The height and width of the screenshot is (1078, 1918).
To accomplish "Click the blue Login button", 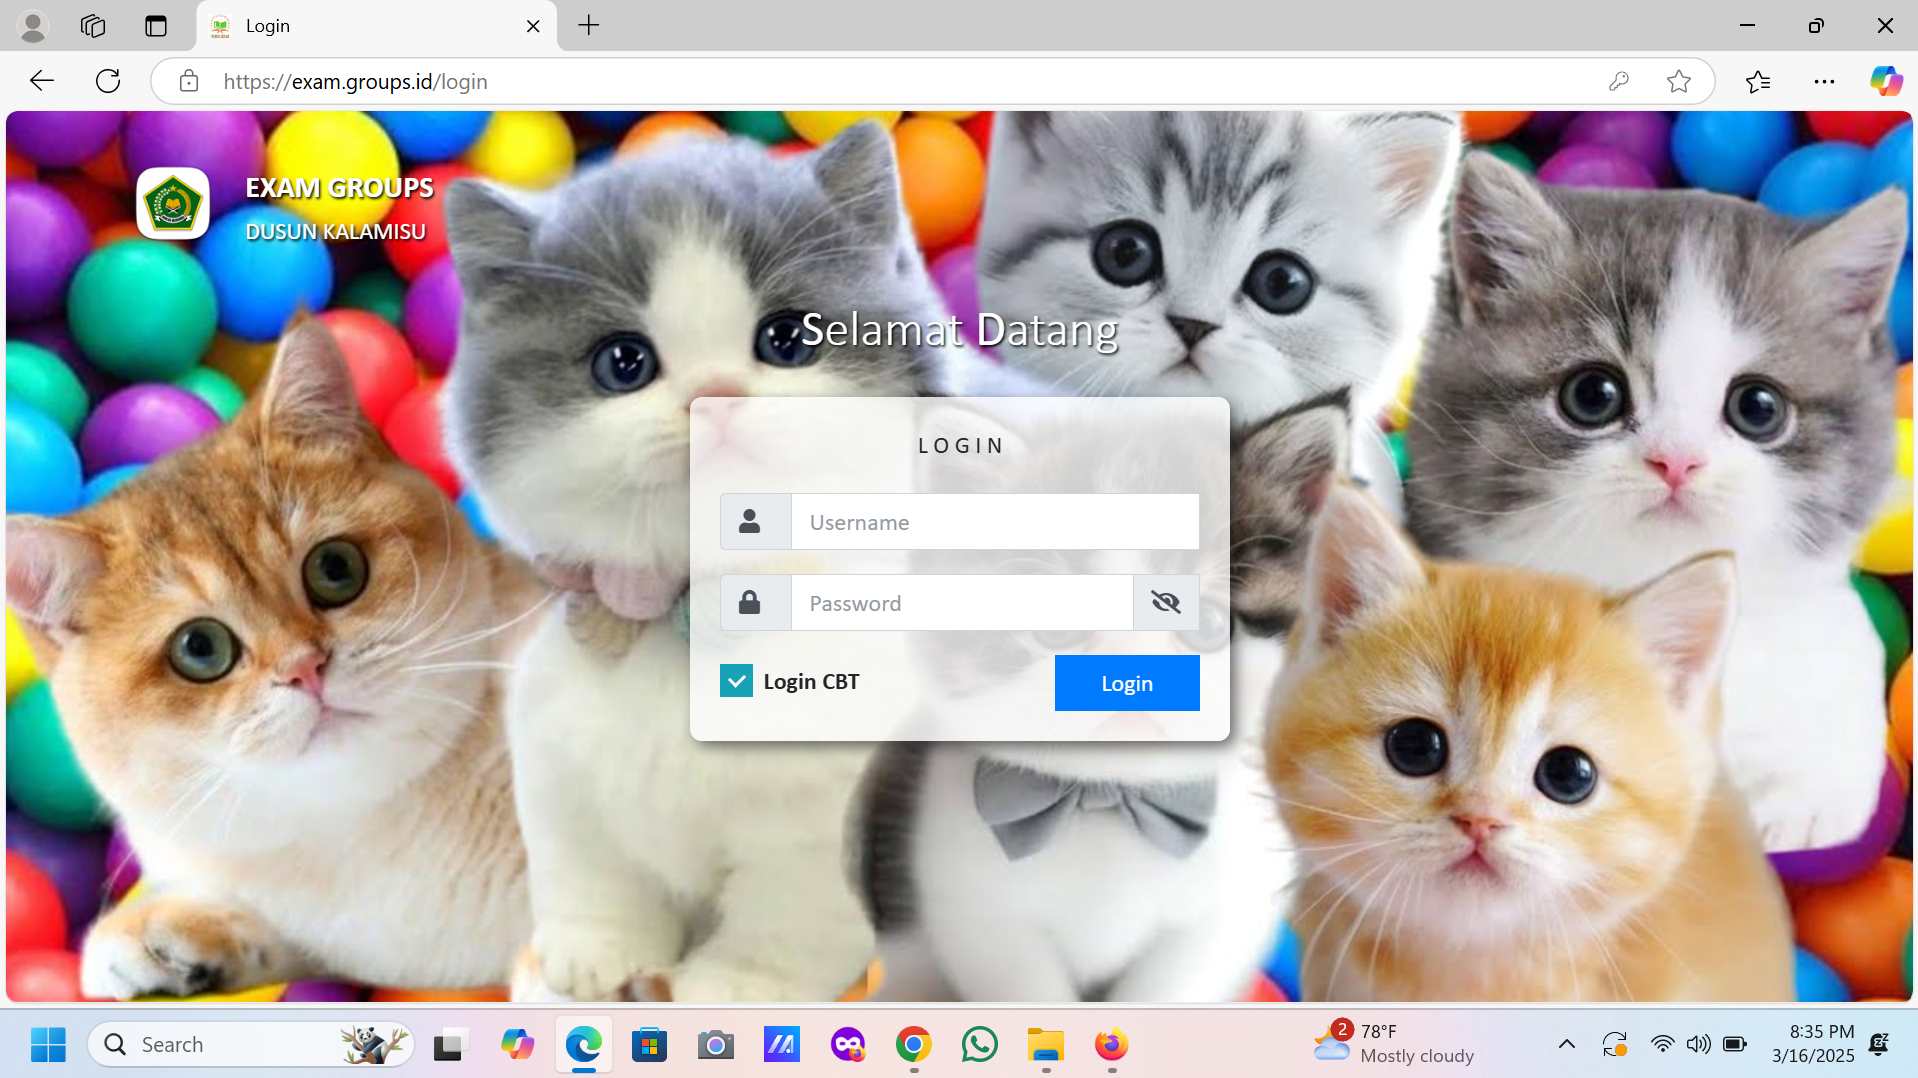I will click(1126, 683).
